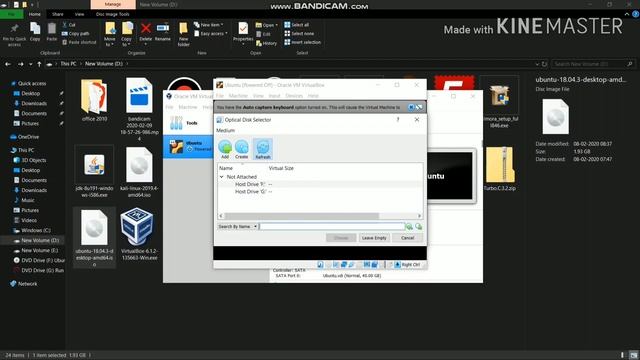Open the Machine menu in Ubuntu VM window

pos(238,96)
